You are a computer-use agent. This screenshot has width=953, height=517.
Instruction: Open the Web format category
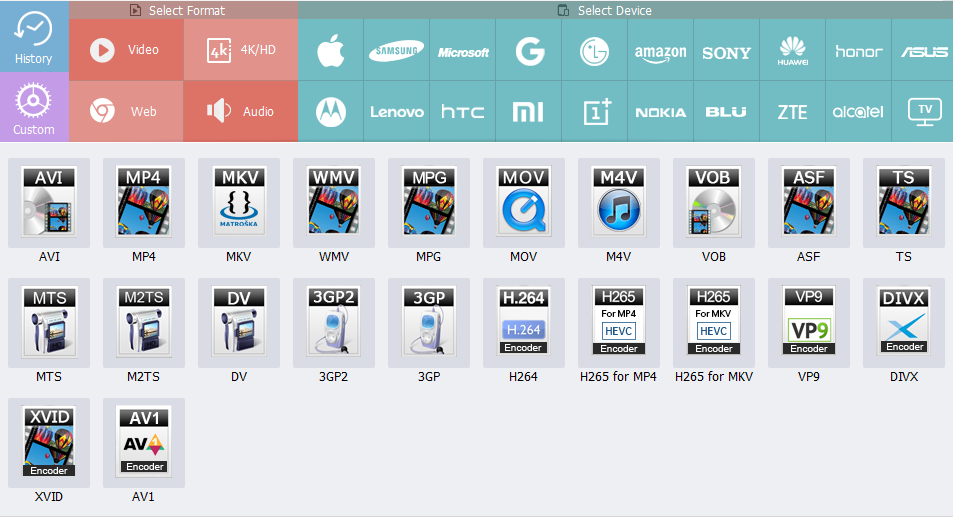[126, 111]
